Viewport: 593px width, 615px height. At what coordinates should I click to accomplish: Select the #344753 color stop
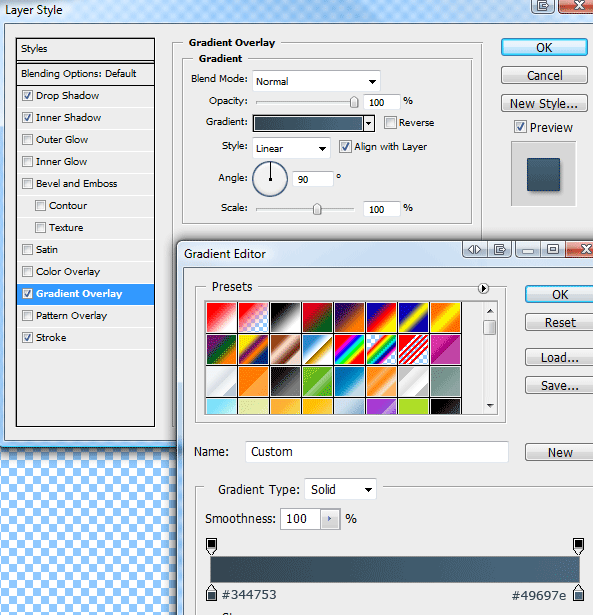(211, 593)
